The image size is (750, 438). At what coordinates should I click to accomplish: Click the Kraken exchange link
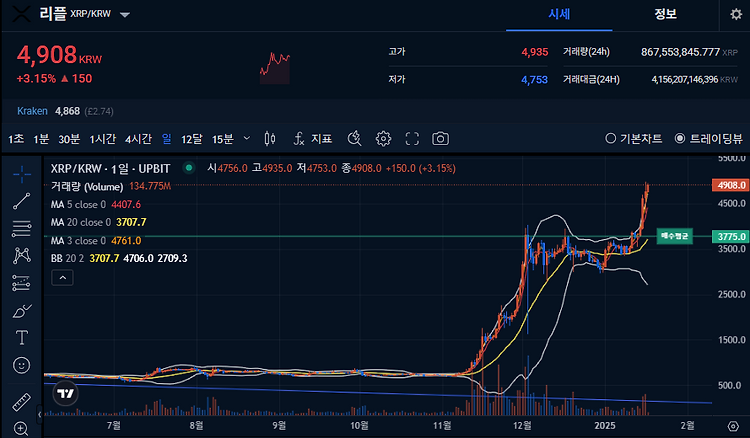[32, 111]
